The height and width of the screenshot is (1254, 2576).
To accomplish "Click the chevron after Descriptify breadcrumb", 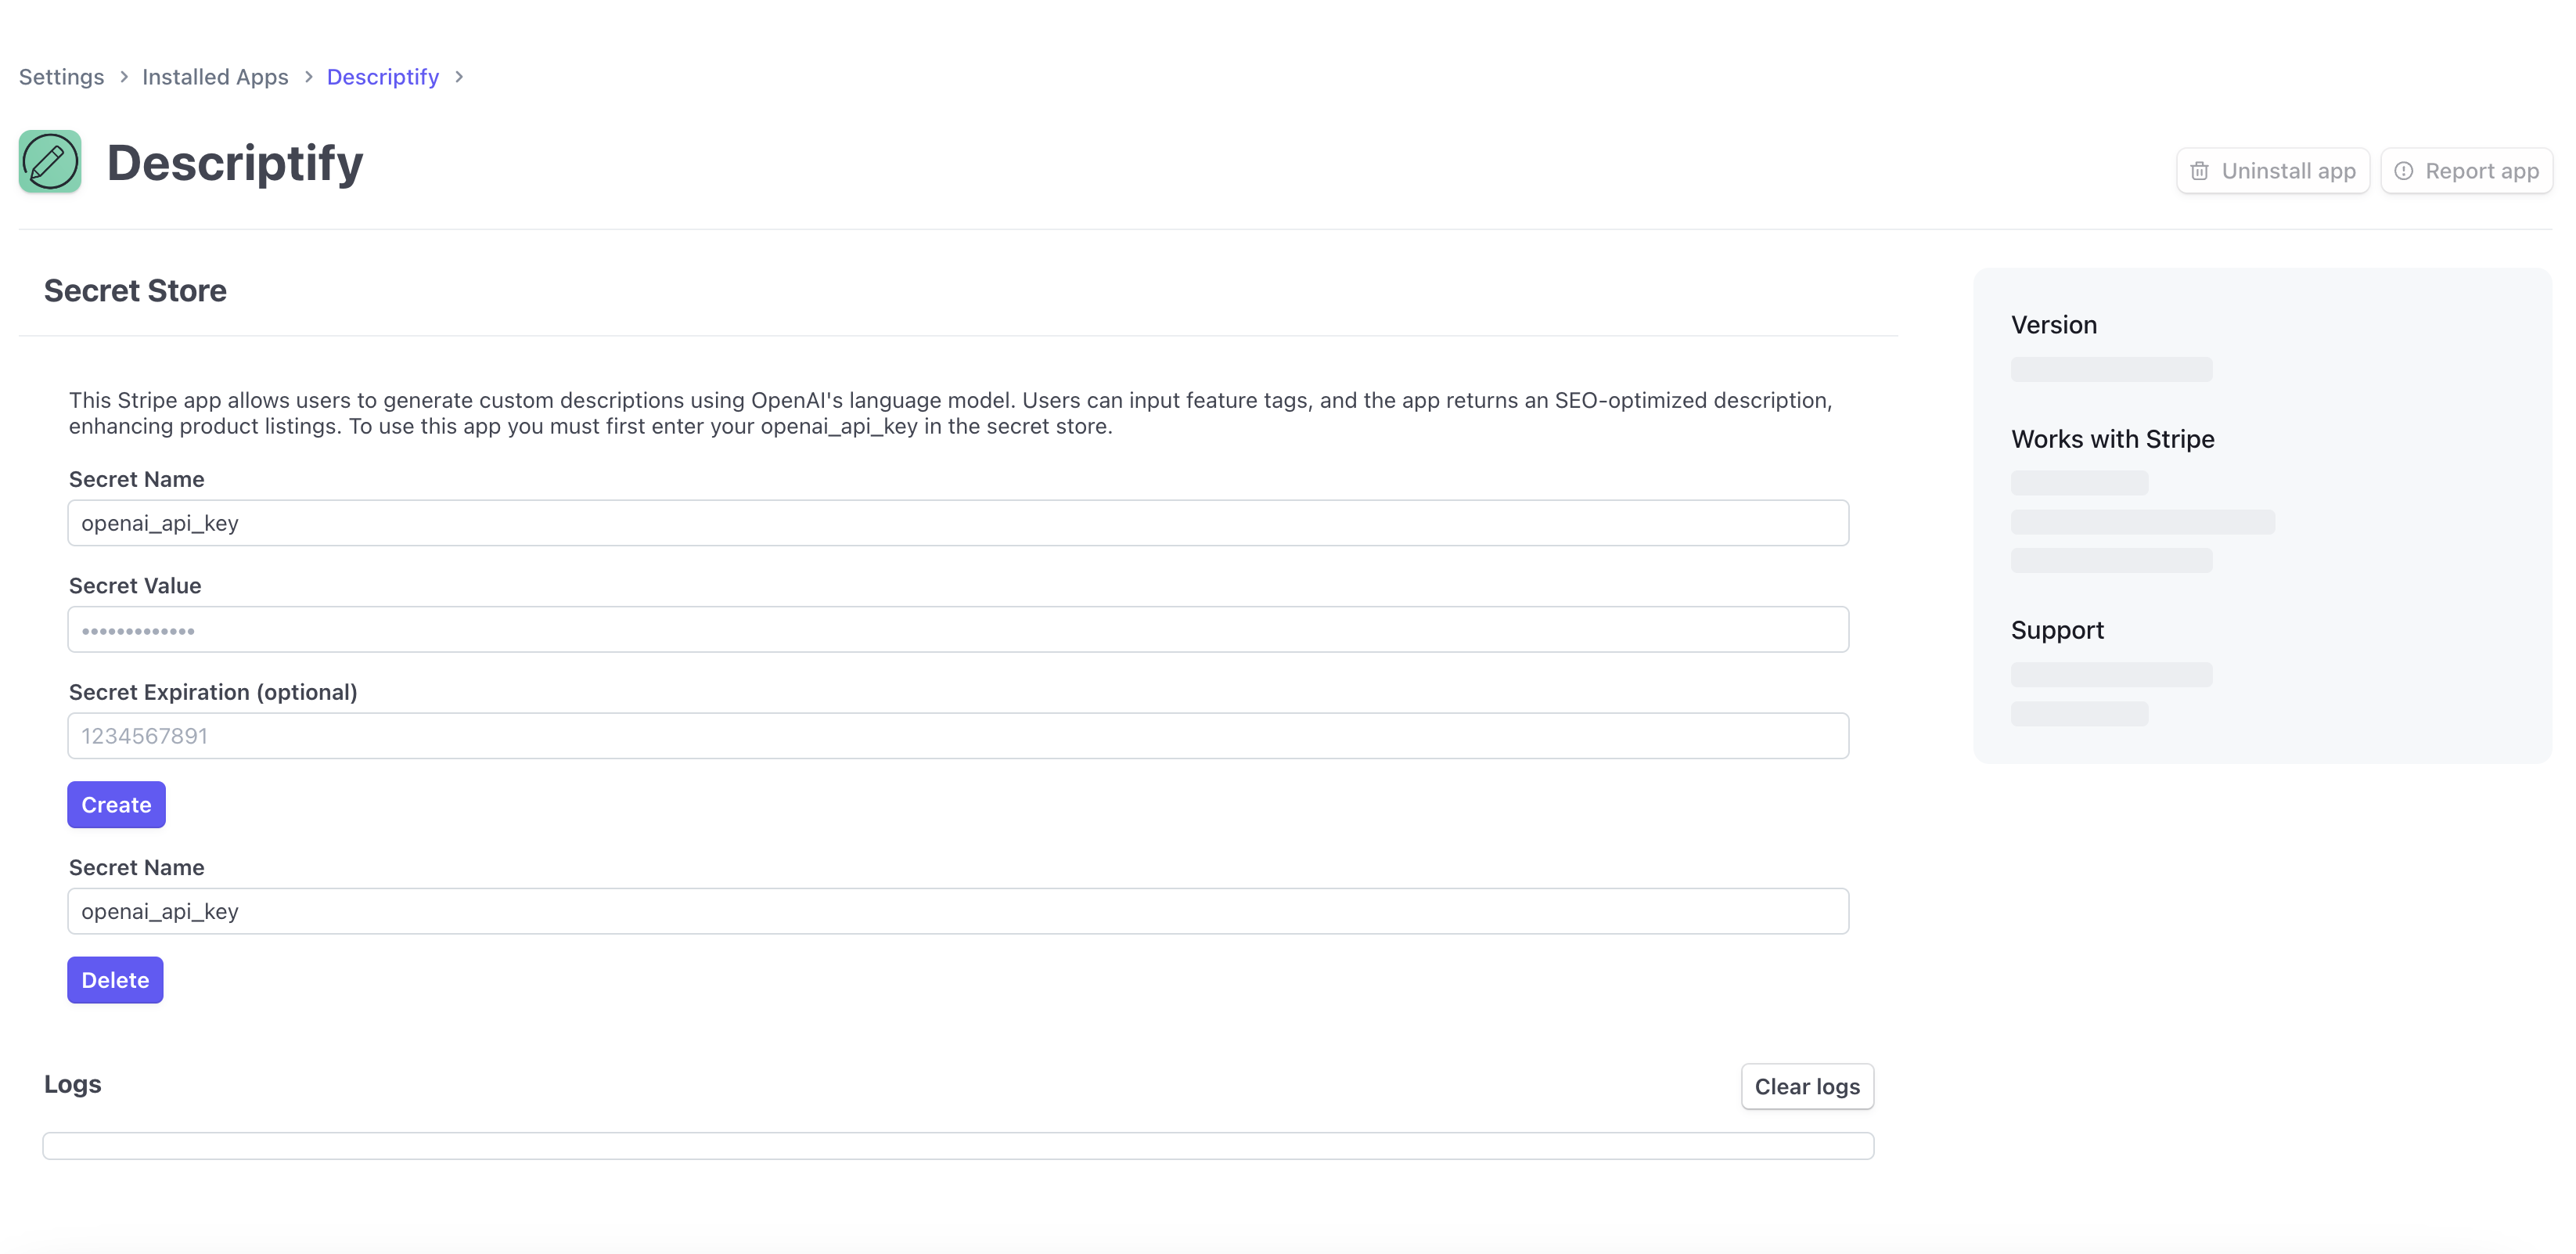I will click(x=459, y=77).
